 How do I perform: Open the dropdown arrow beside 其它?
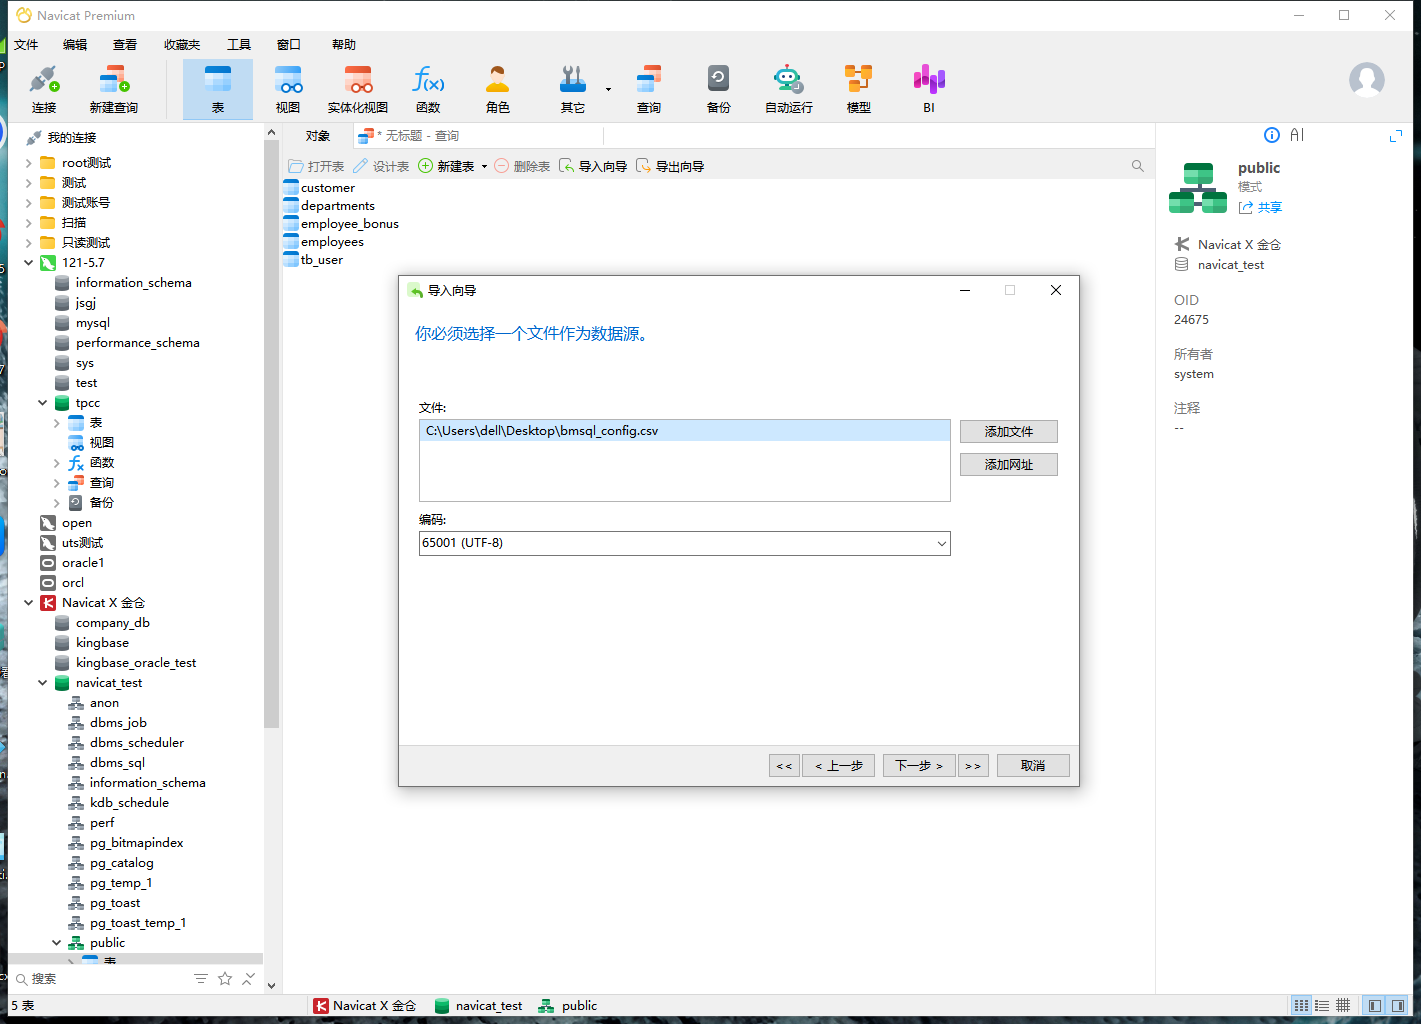[608, 90]
